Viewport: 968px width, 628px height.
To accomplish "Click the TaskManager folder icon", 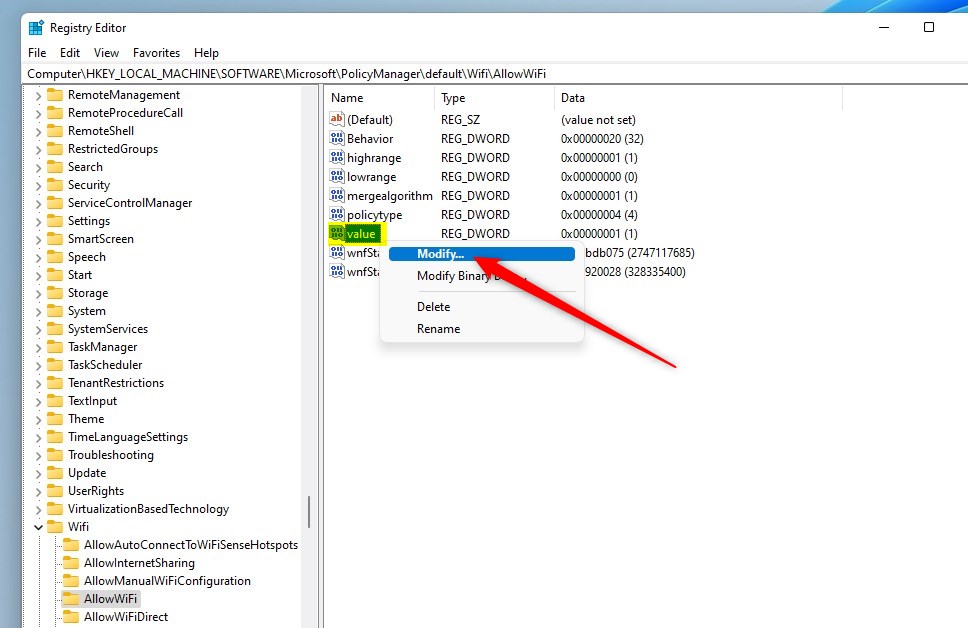I will click(x=56, y=347).
